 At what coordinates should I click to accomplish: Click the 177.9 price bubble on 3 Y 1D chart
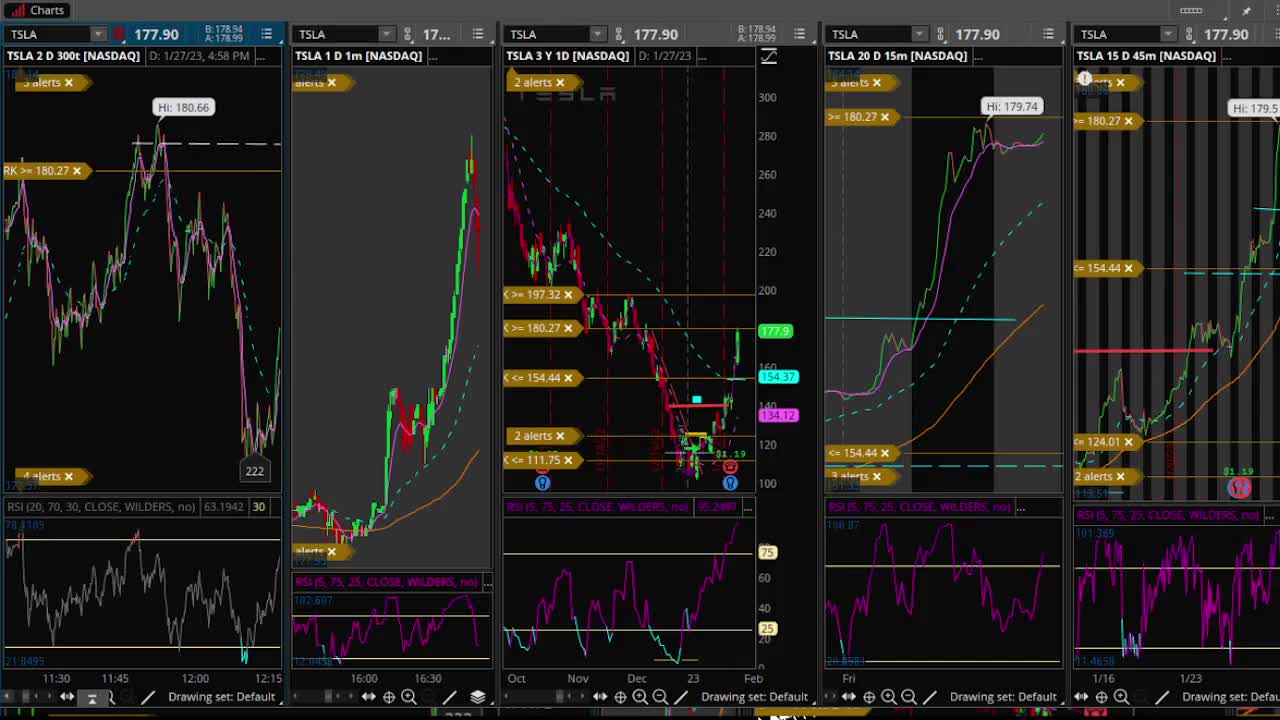(x=775, y=331)
